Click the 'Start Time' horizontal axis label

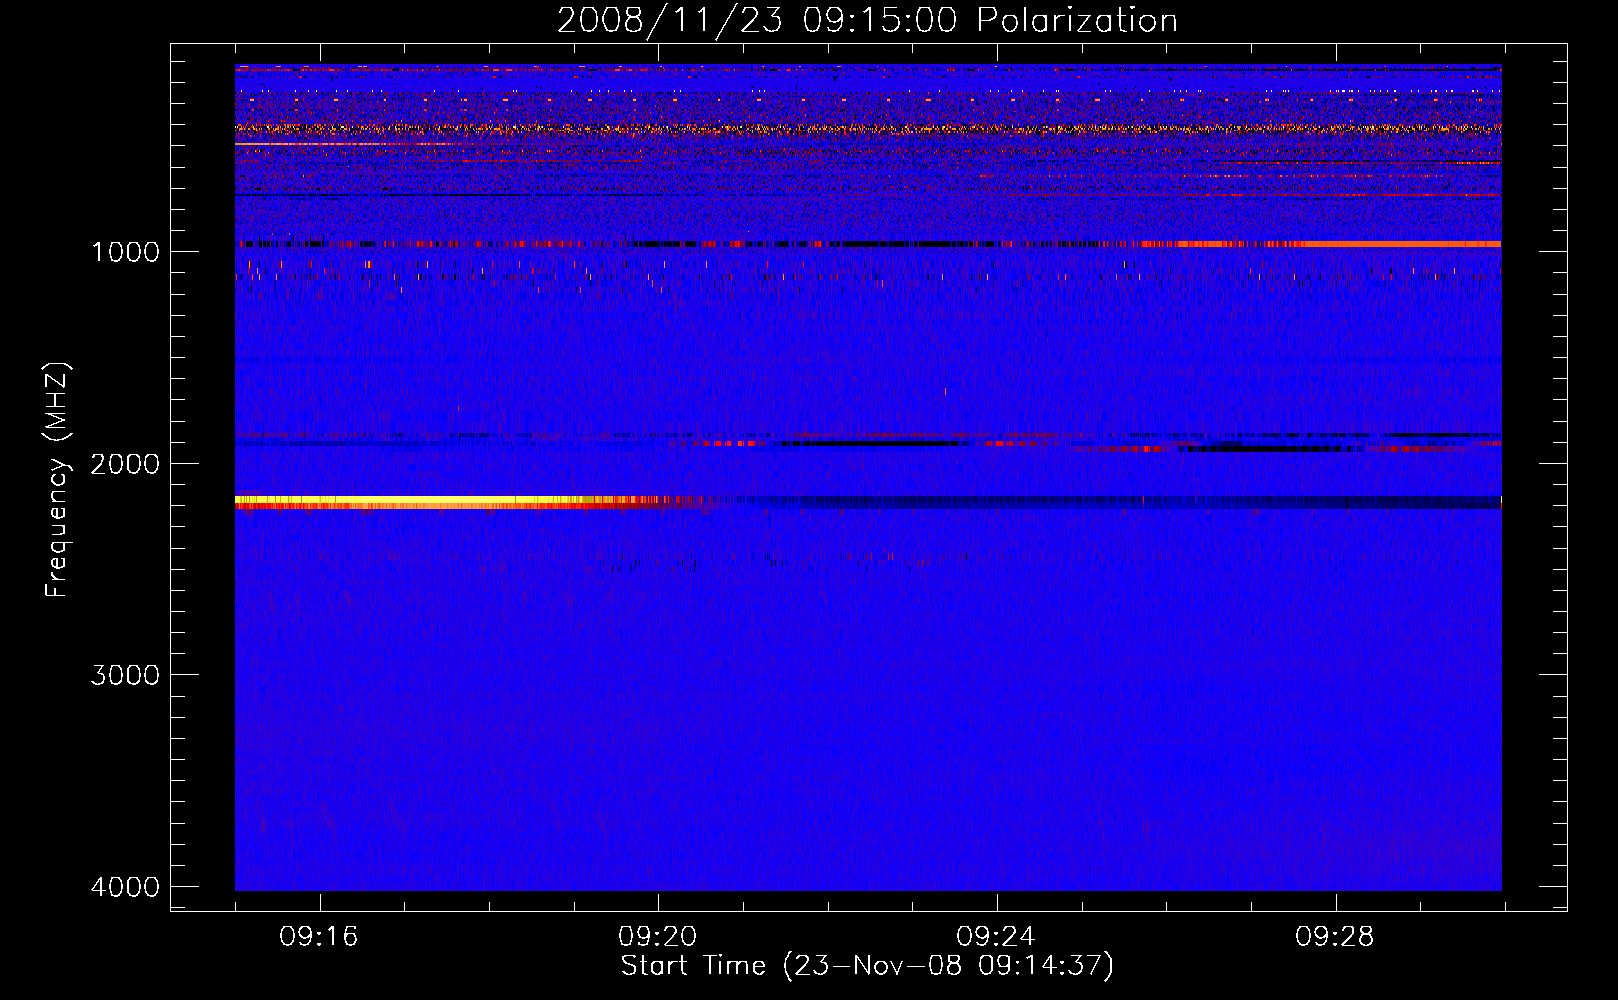(x=866, y=966)
